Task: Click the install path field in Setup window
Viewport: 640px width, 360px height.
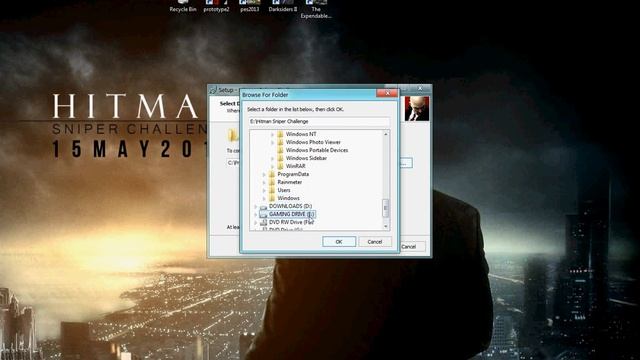Action: [233, 163]
